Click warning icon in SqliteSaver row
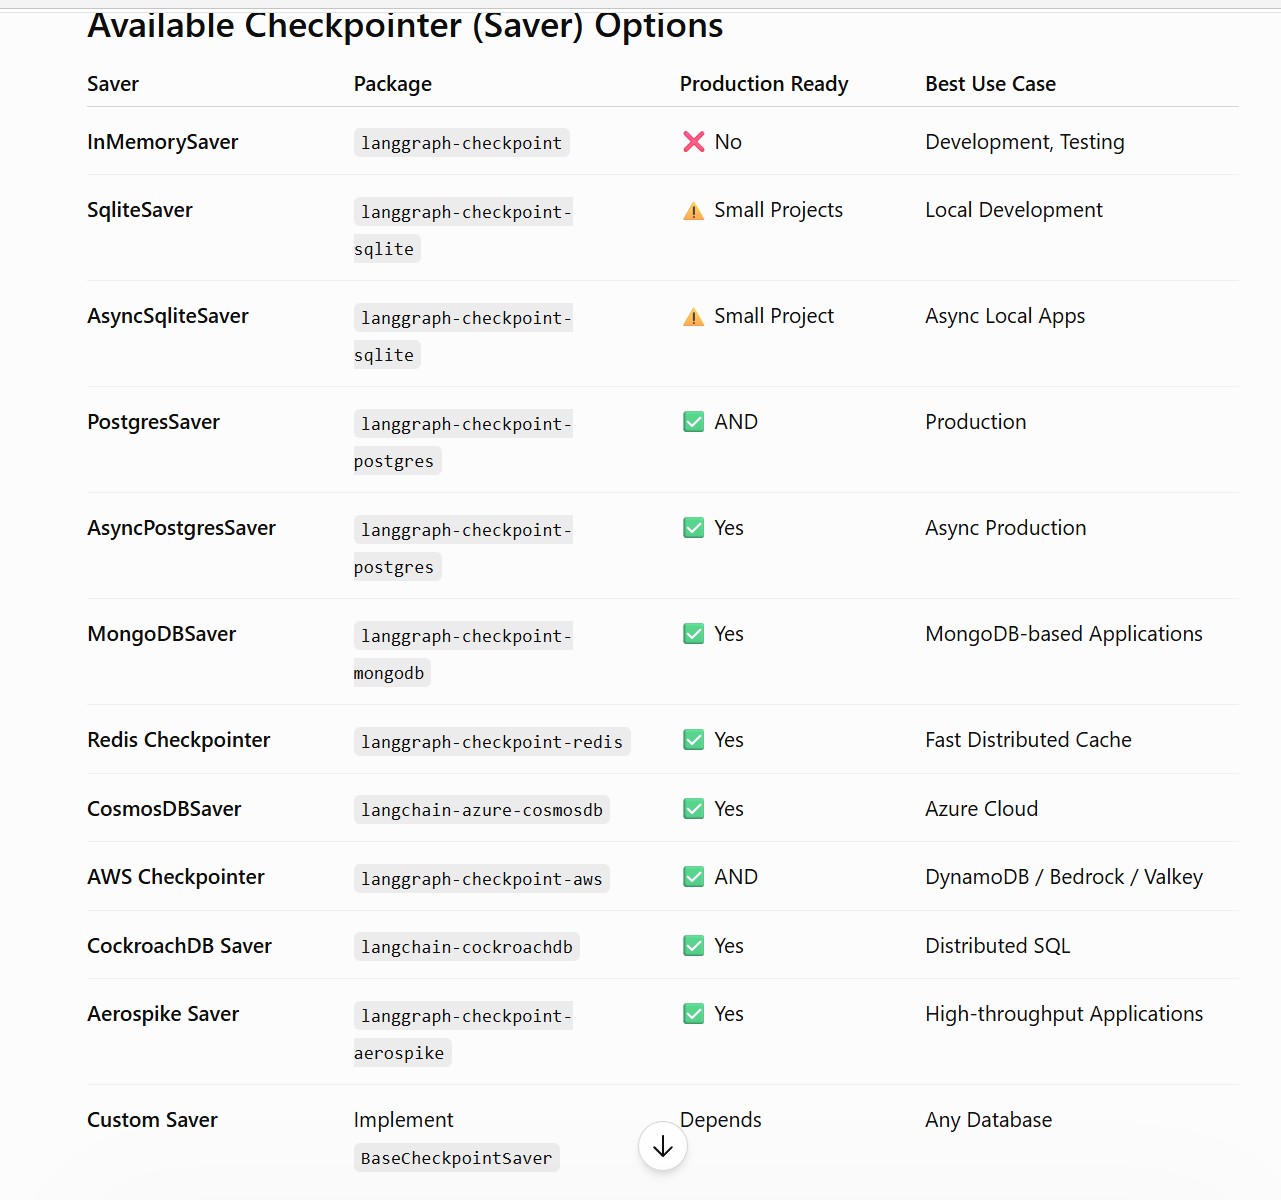 [693, 211]
